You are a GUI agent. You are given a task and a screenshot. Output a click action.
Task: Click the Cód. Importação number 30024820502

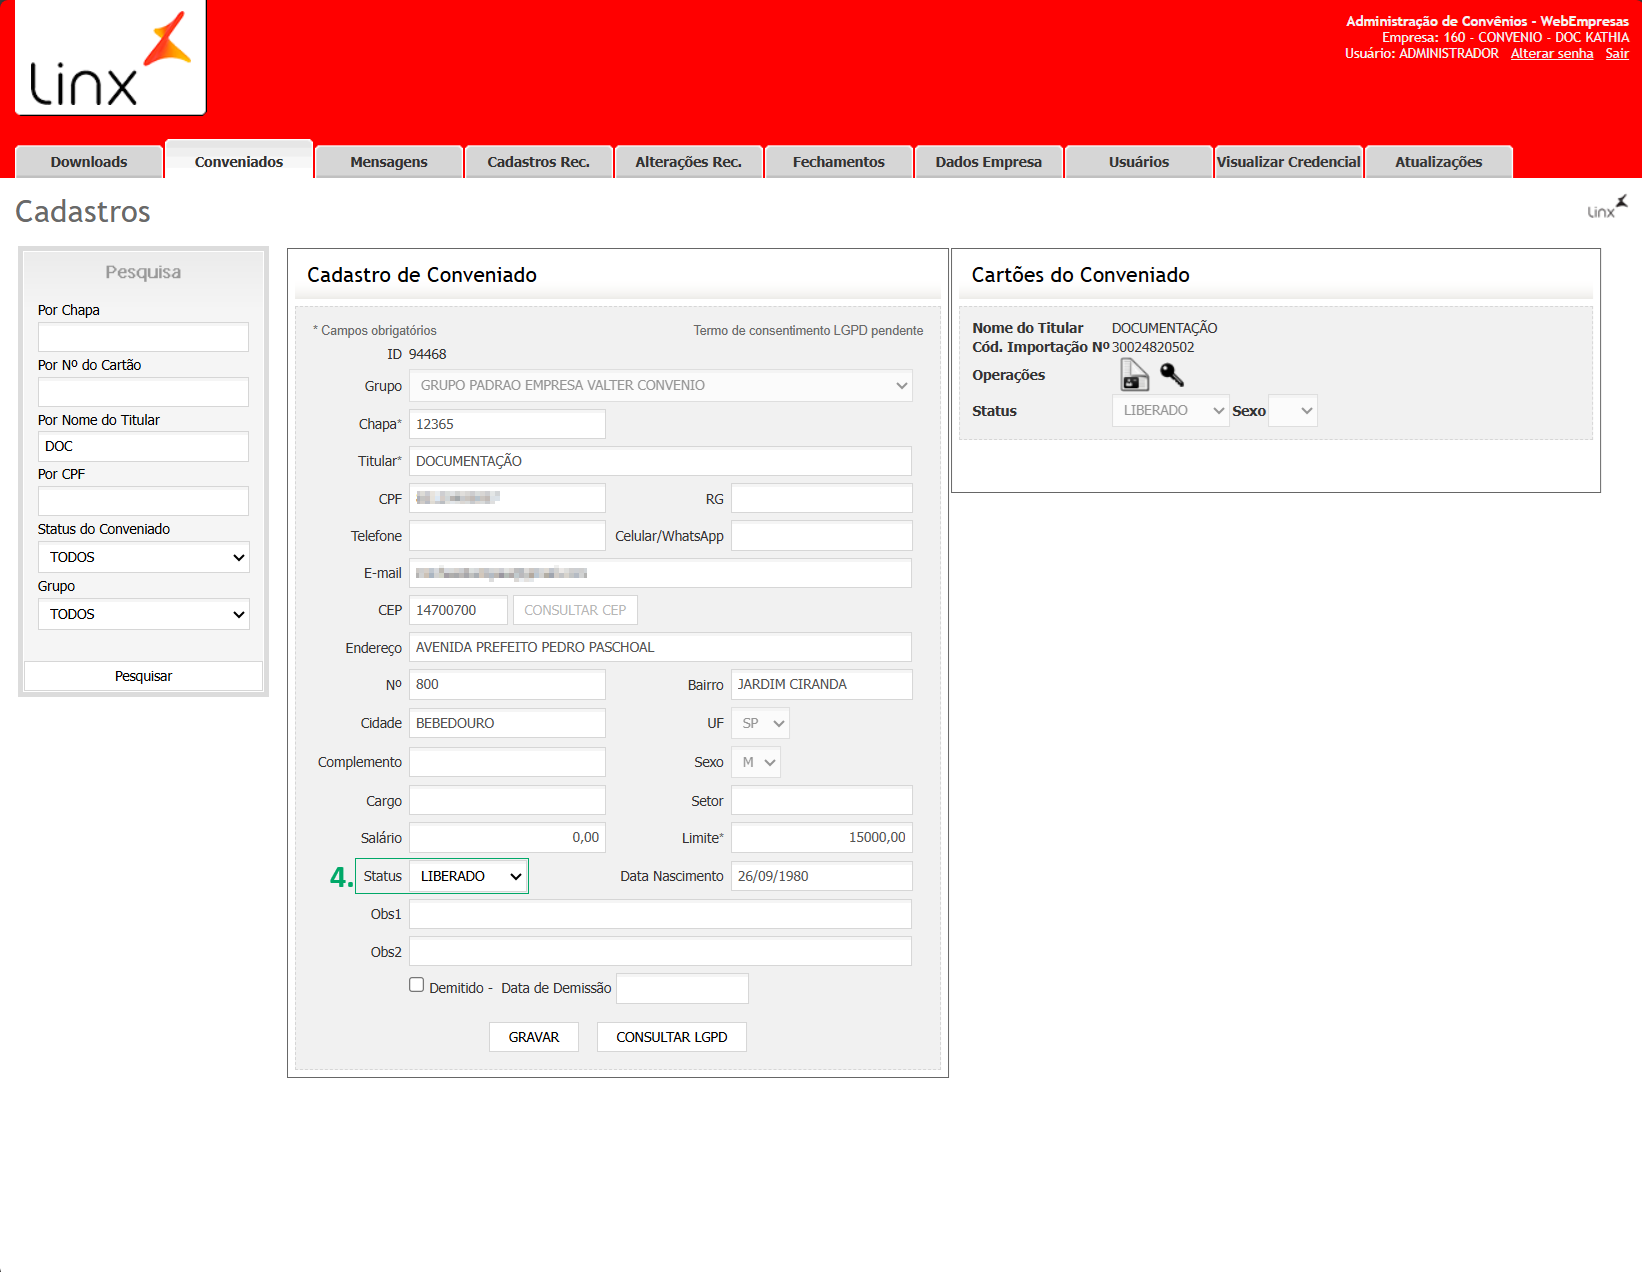point(1153,347)
